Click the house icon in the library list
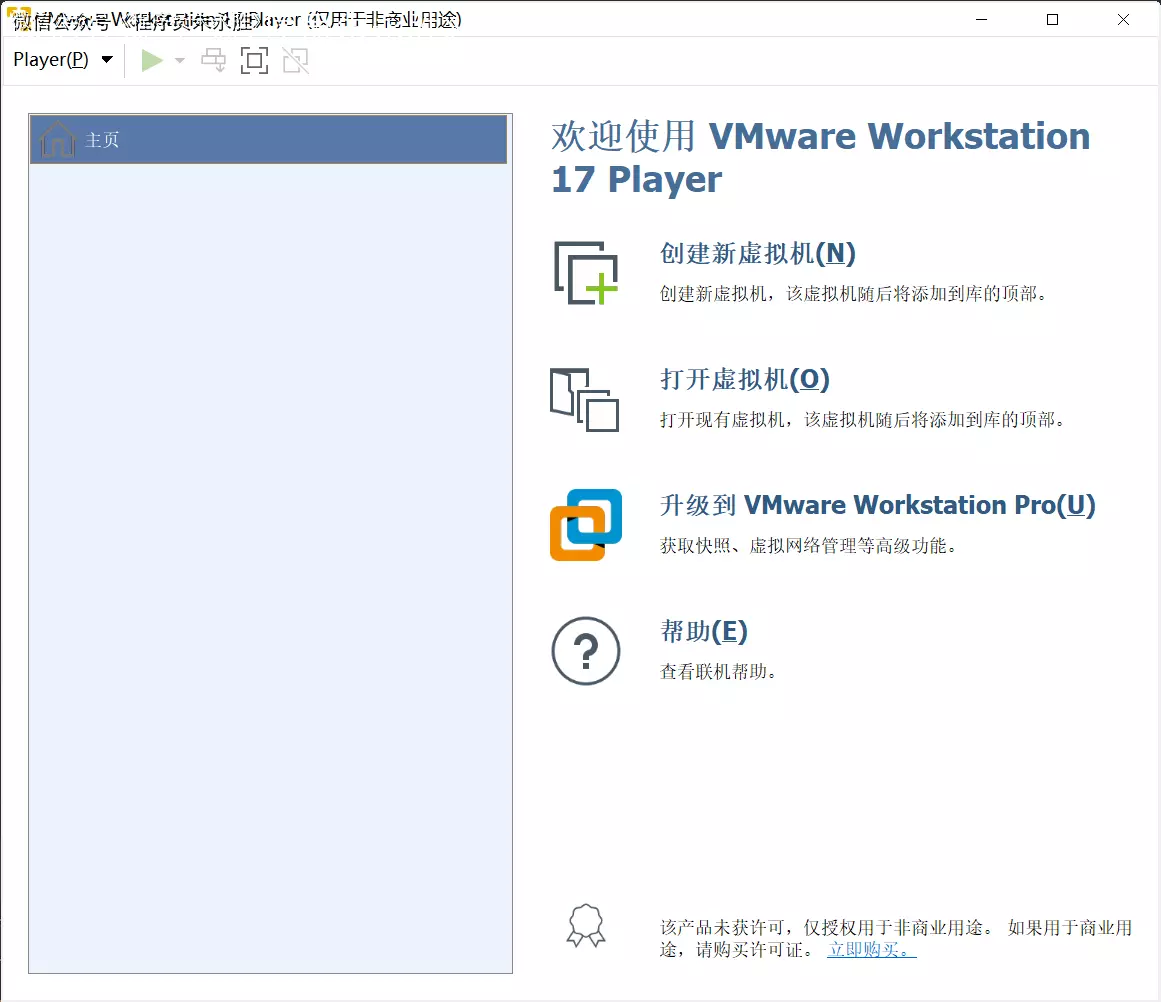1161x1002 pixels. 57,140
